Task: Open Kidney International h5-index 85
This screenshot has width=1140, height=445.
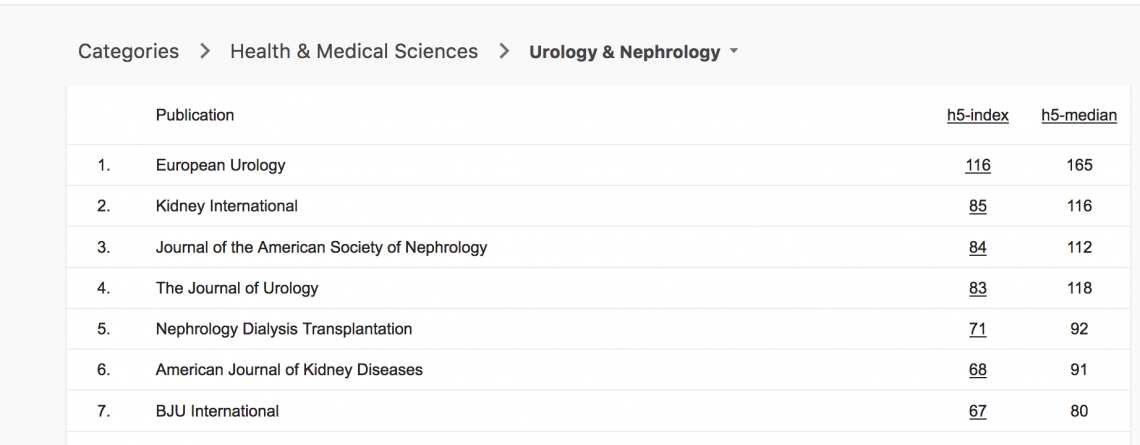Action: [x=977, y=206]
